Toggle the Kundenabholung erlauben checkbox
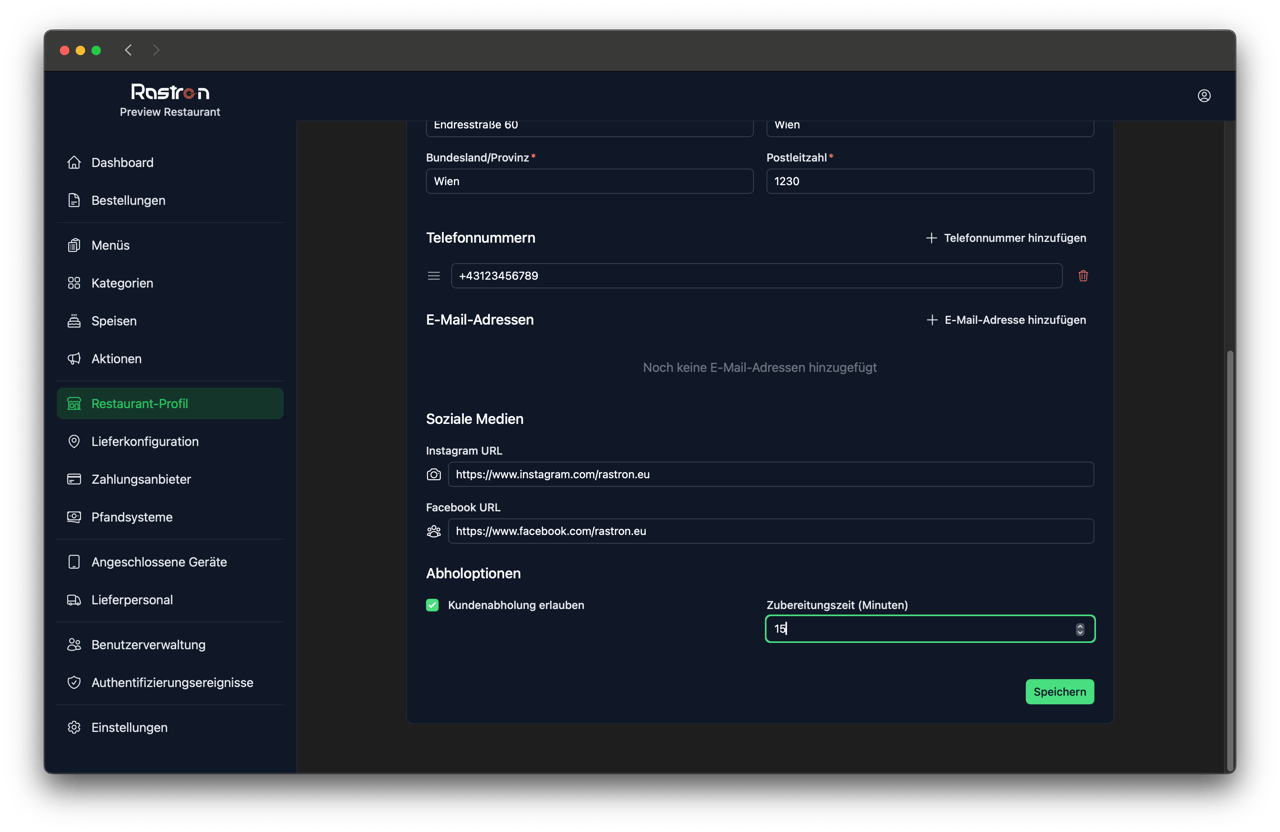 tap(433, 605)
